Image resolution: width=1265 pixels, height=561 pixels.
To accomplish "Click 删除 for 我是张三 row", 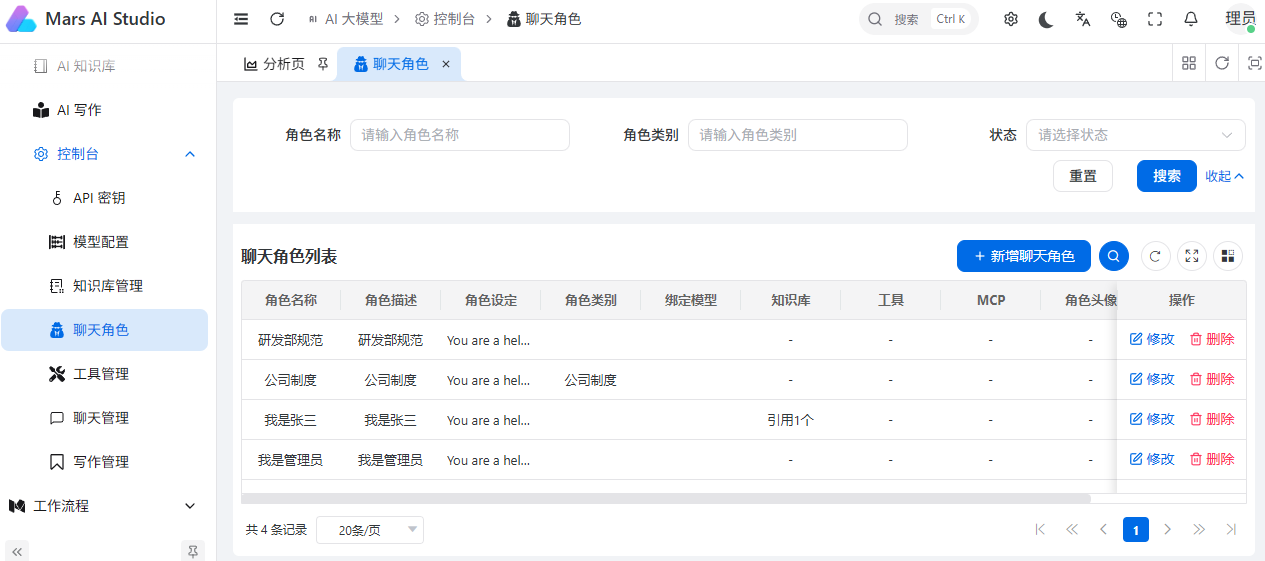I will click(1212, 420).
